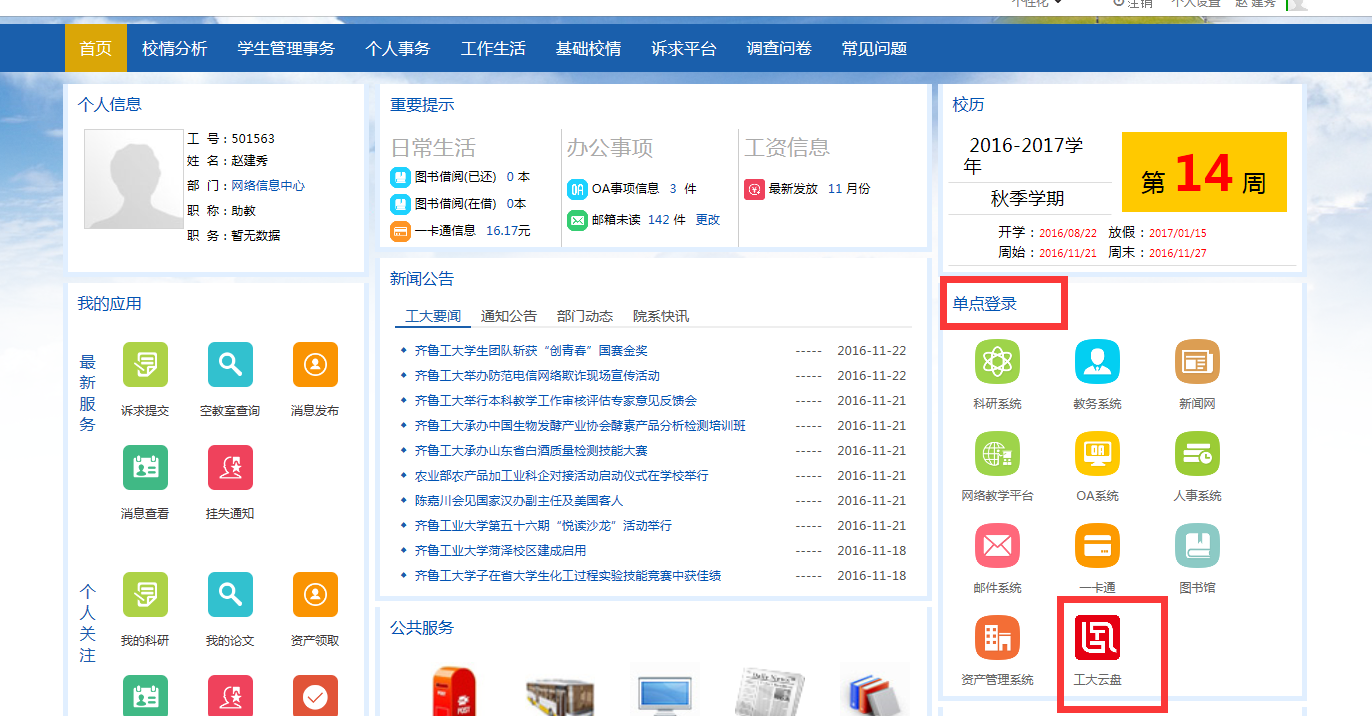The height and width of the screenshot is (716, 1372).
Task: Click the green 邮箱未读 mail icon
Action: pos(577,220)
